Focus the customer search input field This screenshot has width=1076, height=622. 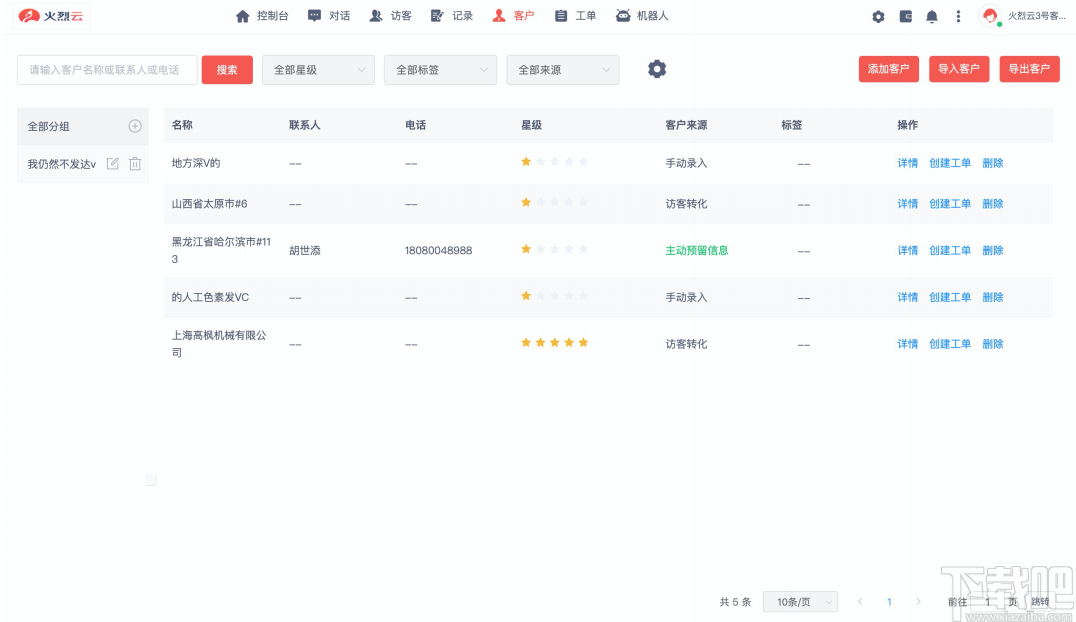107,70
